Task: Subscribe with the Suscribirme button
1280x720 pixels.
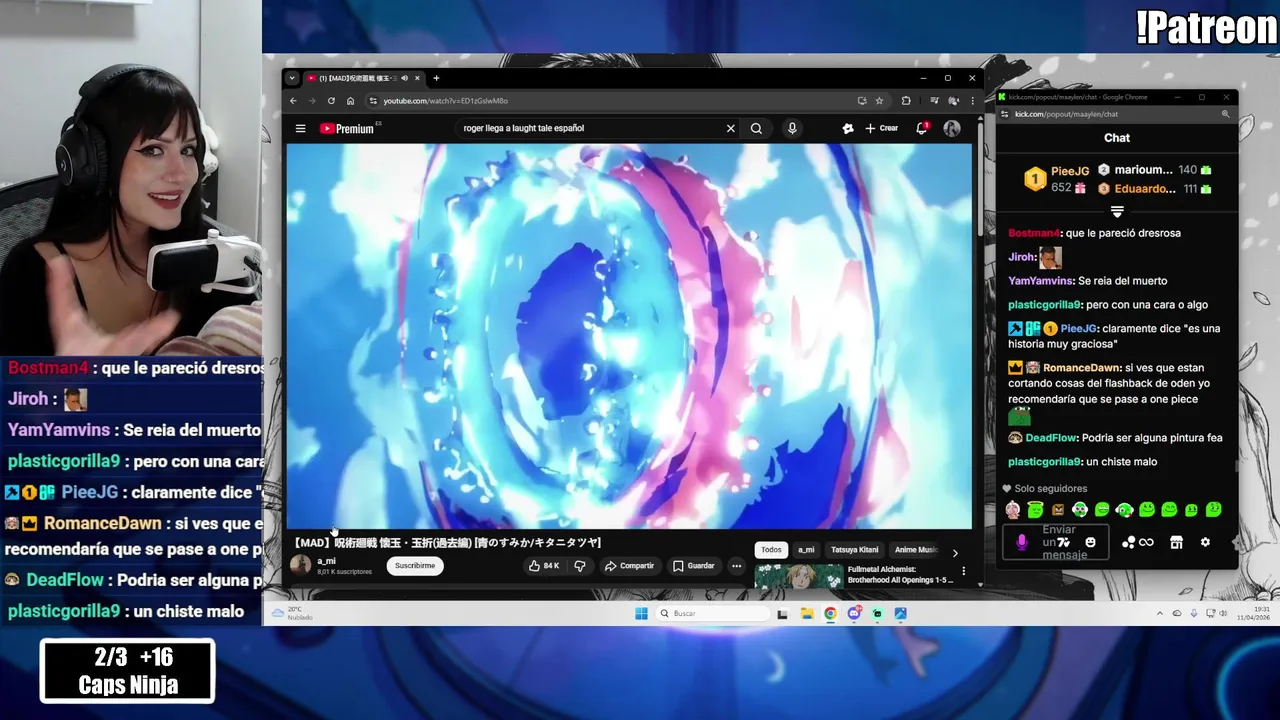Action: [x=415, y=566]
